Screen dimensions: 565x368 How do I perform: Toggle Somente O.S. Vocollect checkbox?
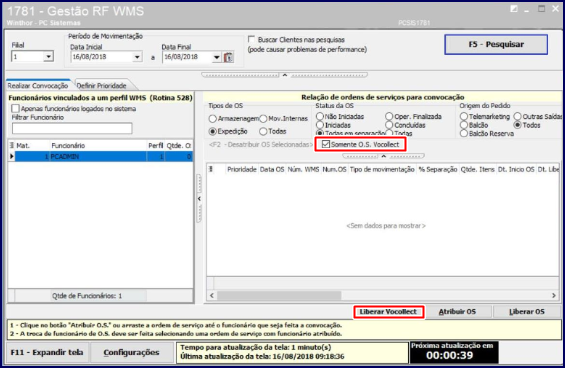326,144
